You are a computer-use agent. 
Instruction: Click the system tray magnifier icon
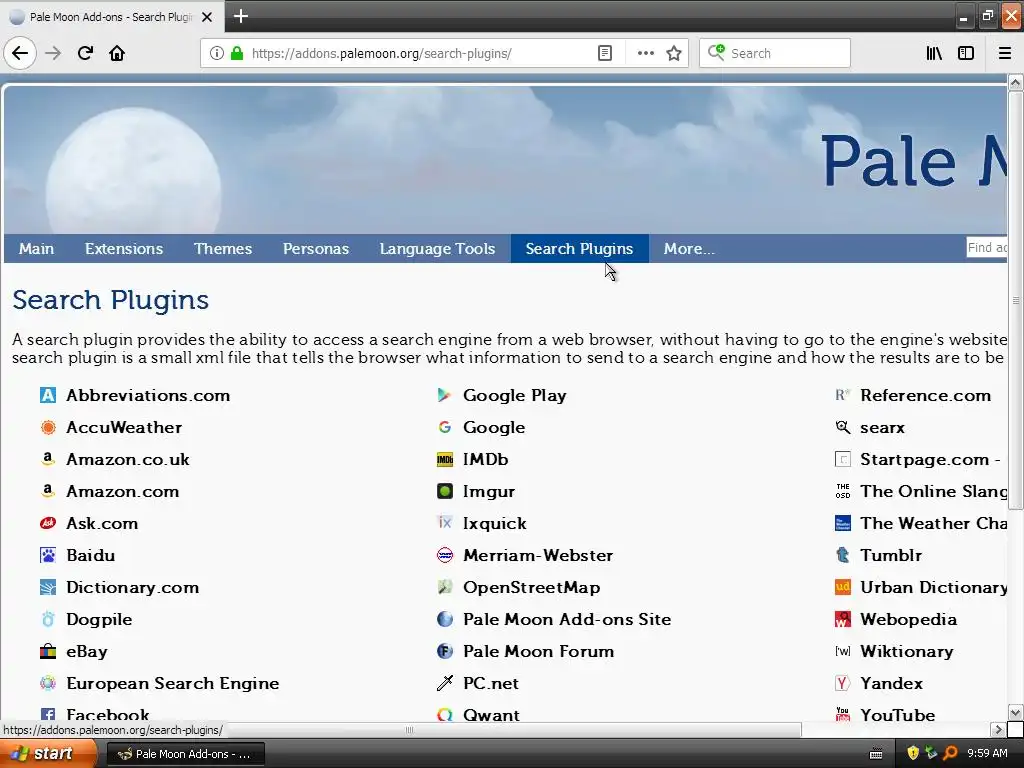[950, 753]
